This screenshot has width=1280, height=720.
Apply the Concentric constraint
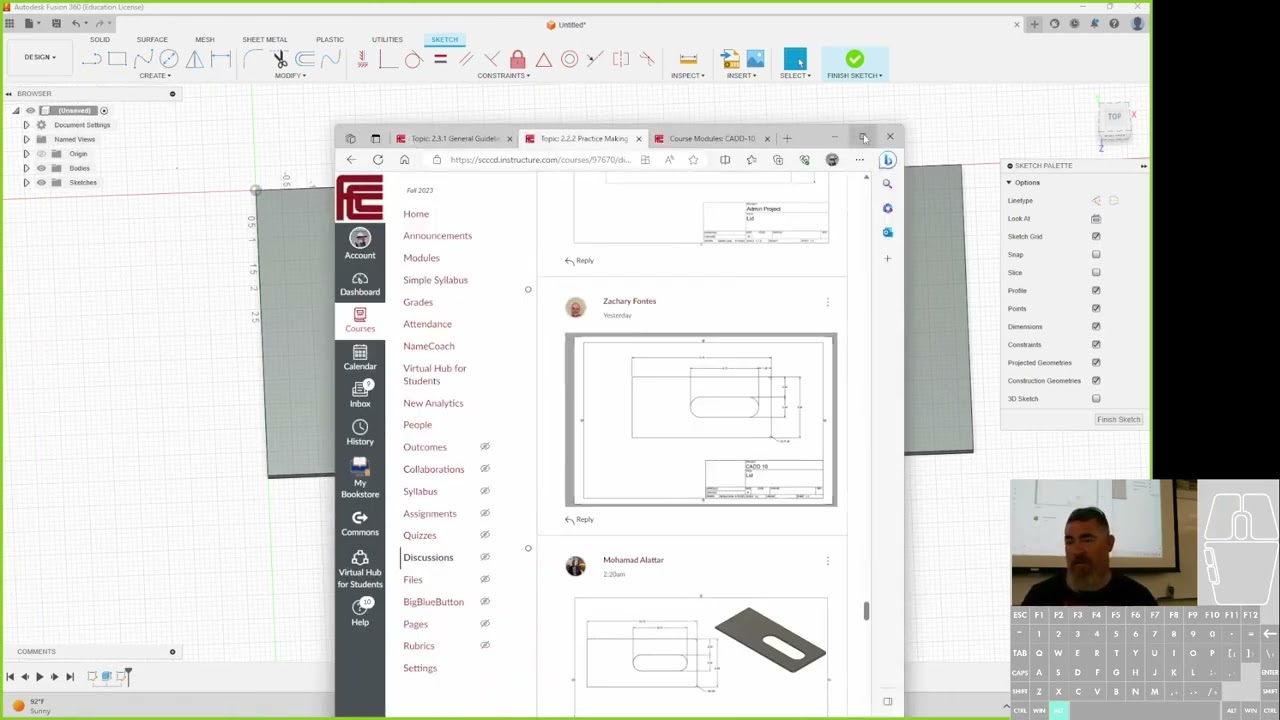pos(569,60)
